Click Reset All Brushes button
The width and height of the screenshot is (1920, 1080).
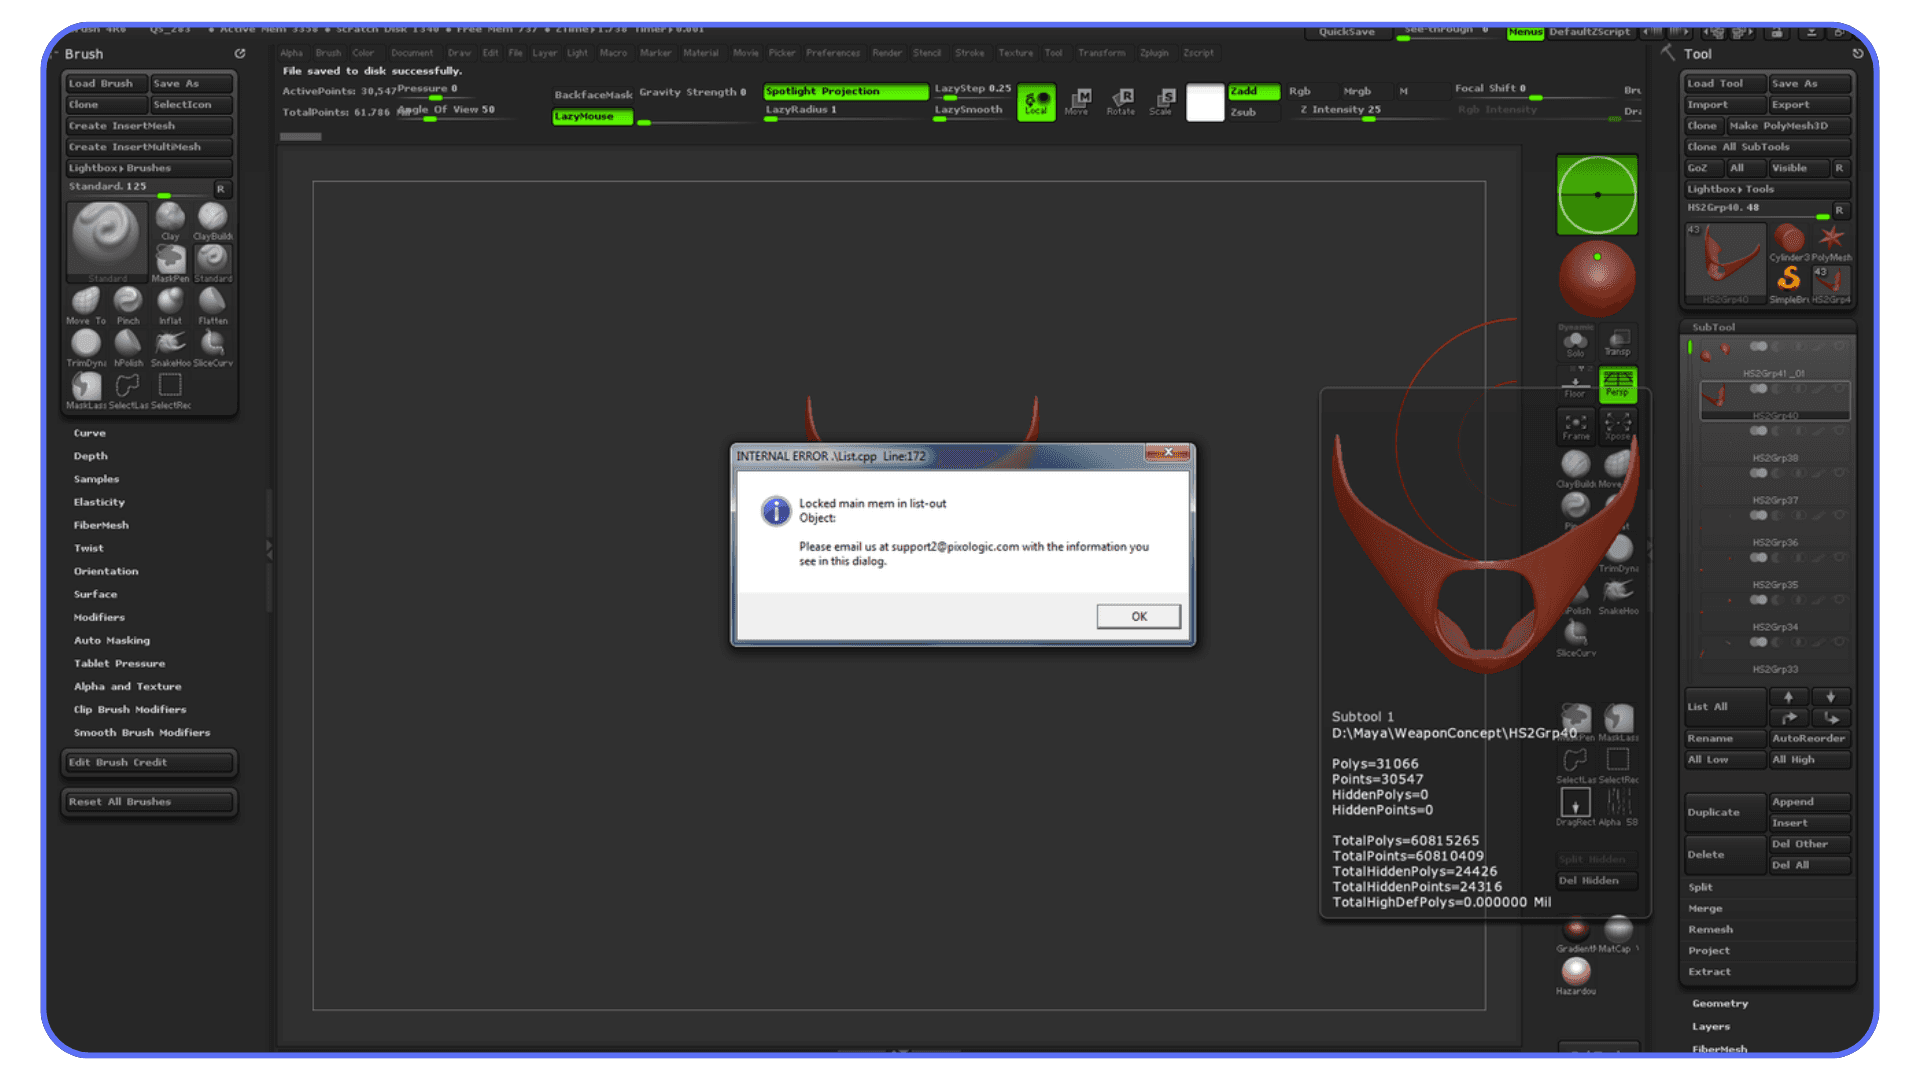point(149,802)
